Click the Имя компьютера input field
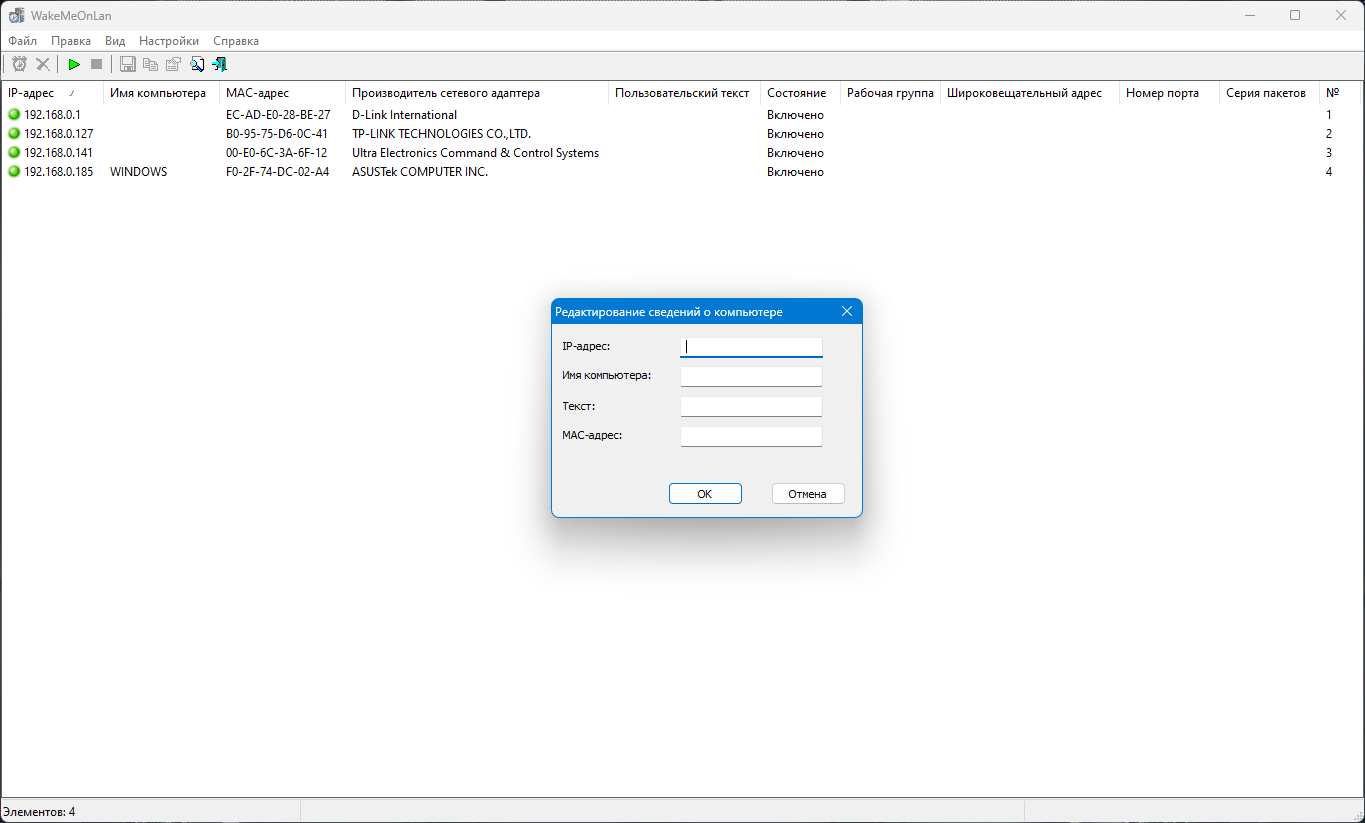The height and width of the screenshot is (823, 1365). tap(751, 376)
